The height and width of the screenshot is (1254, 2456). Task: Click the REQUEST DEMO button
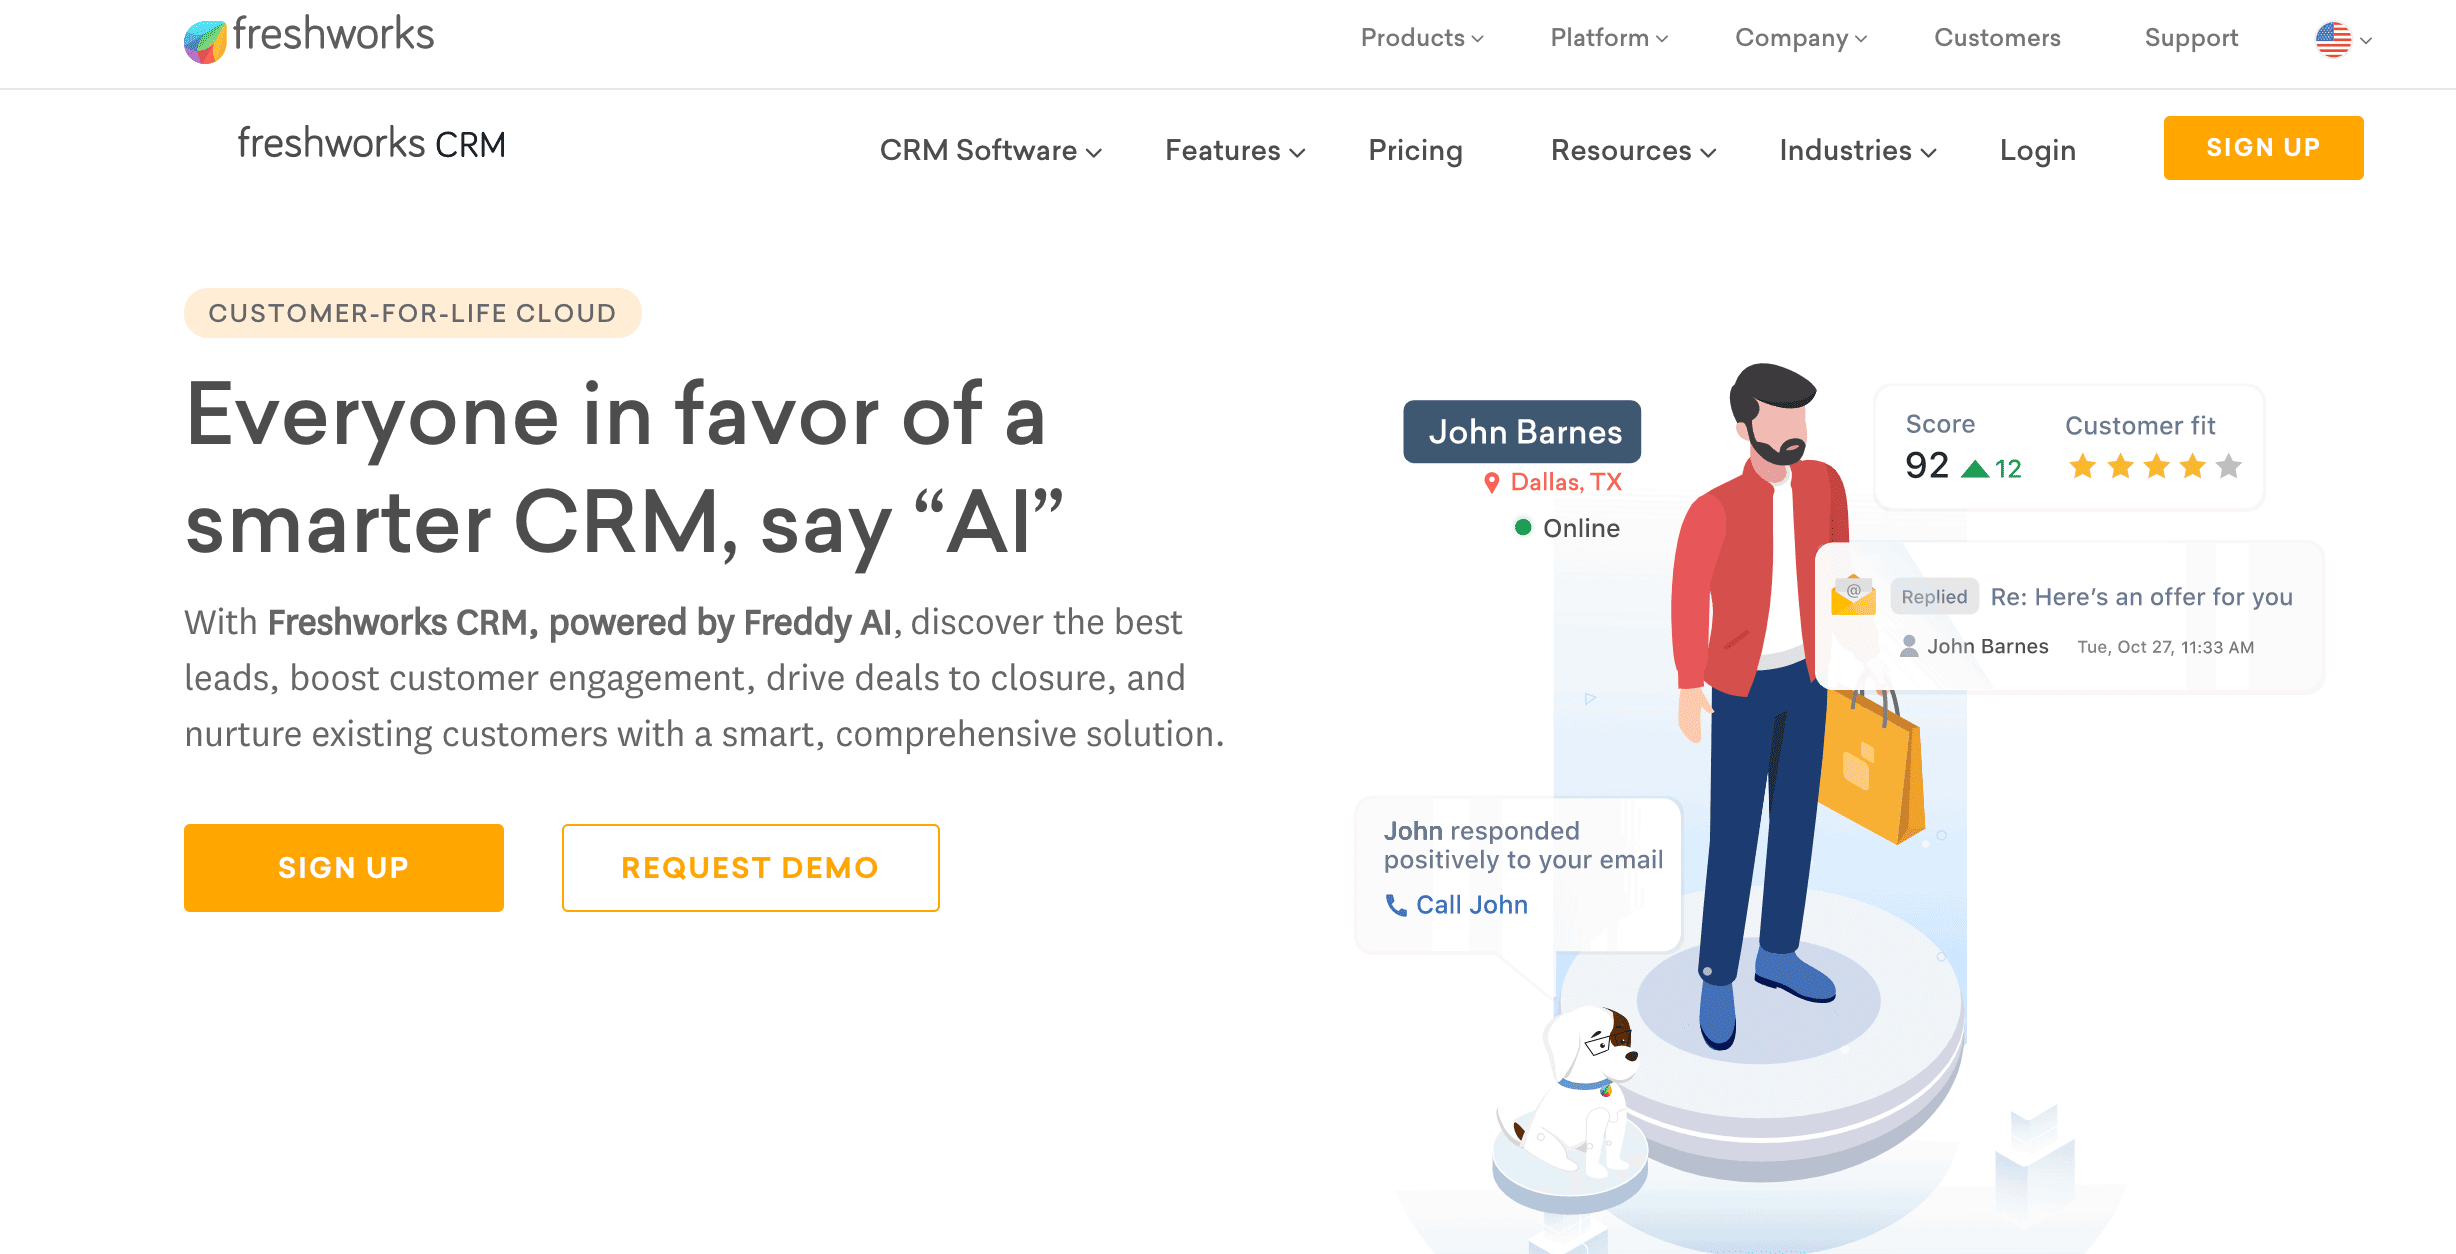tap(750, 867)
